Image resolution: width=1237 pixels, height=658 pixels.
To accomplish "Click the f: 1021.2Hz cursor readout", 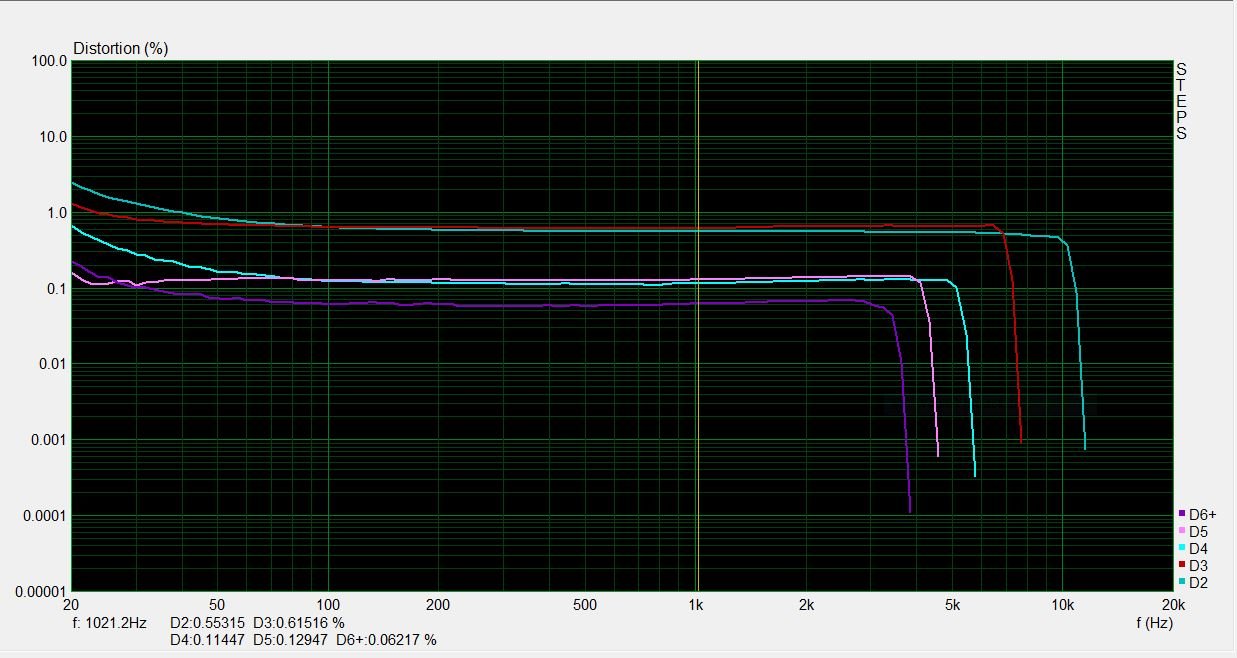I will click(x=110, y=622).
